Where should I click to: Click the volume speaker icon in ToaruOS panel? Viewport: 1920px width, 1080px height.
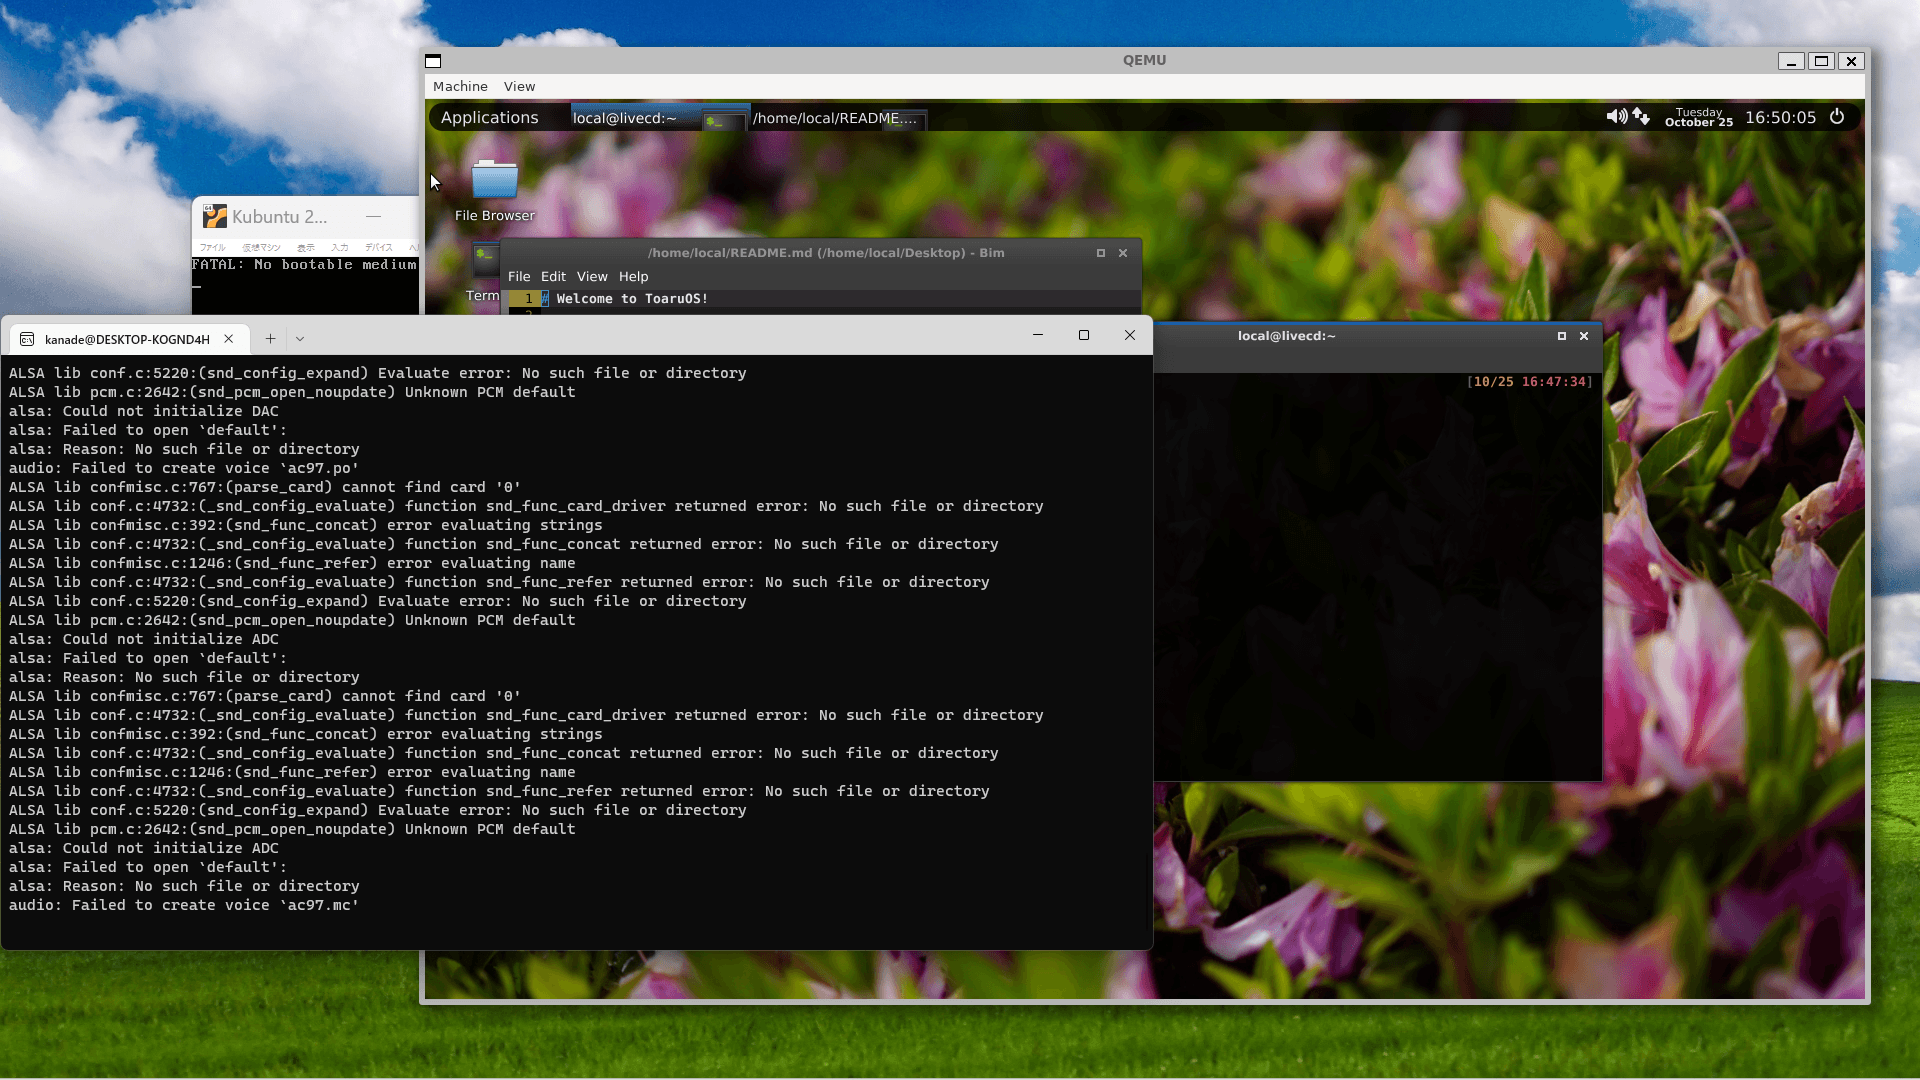[1615, 117]
